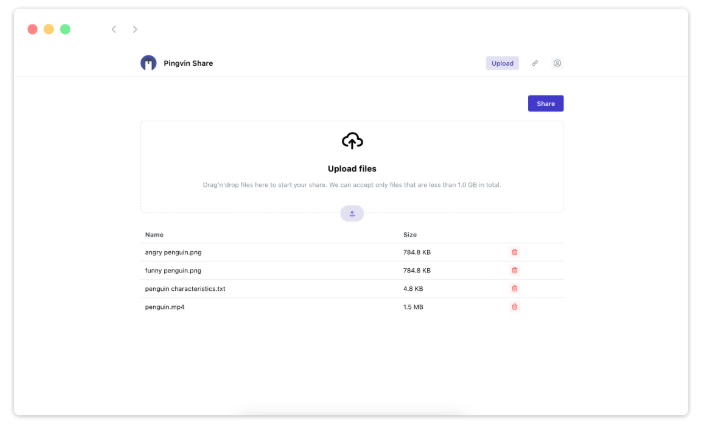Click the Pingvin Share penguin logo
Image resolution: width=707 pixels, height=430 pixels.
(148, 63)
